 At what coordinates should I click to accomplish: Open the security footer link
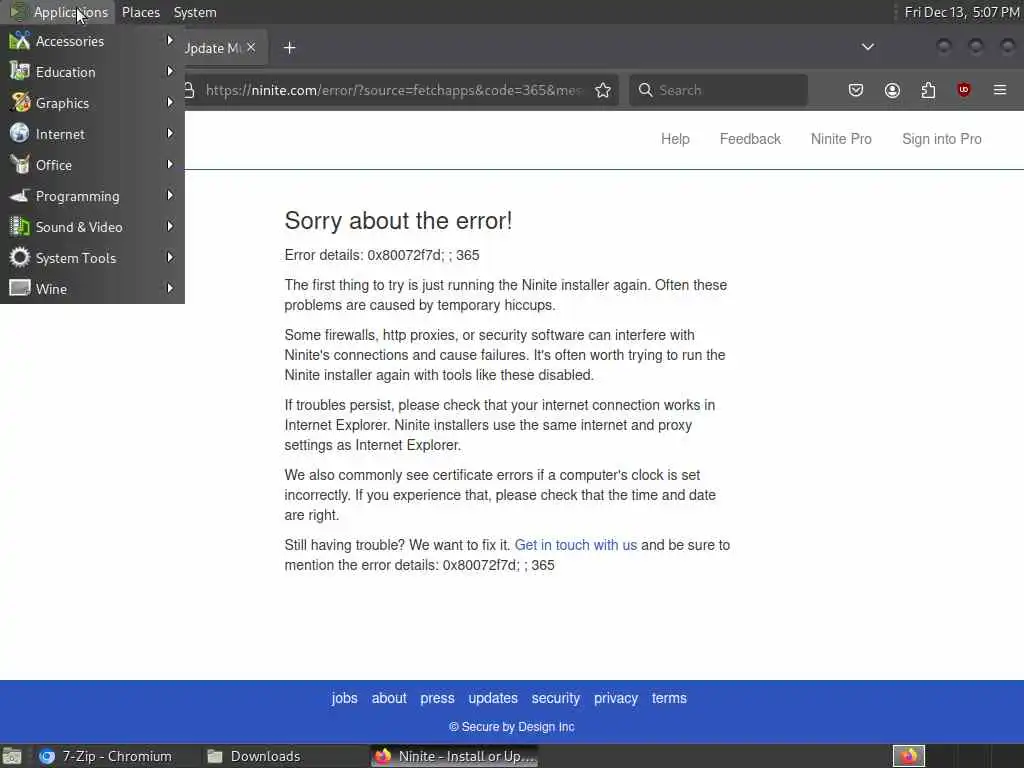(x=556, y=698)
